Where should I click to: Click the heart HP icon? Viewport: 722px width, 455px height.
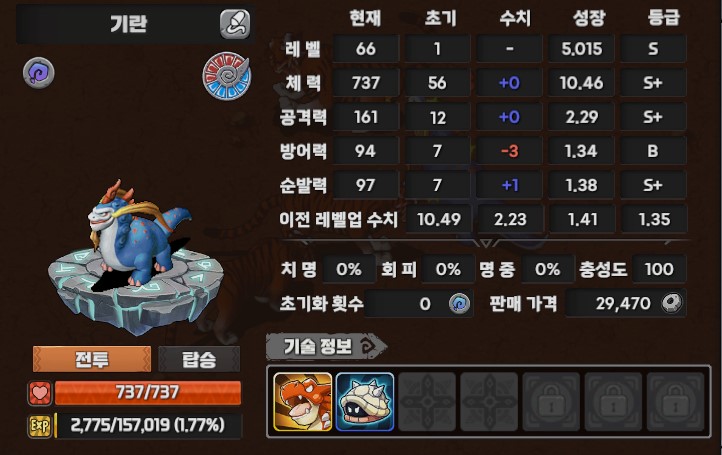[40, 393]
